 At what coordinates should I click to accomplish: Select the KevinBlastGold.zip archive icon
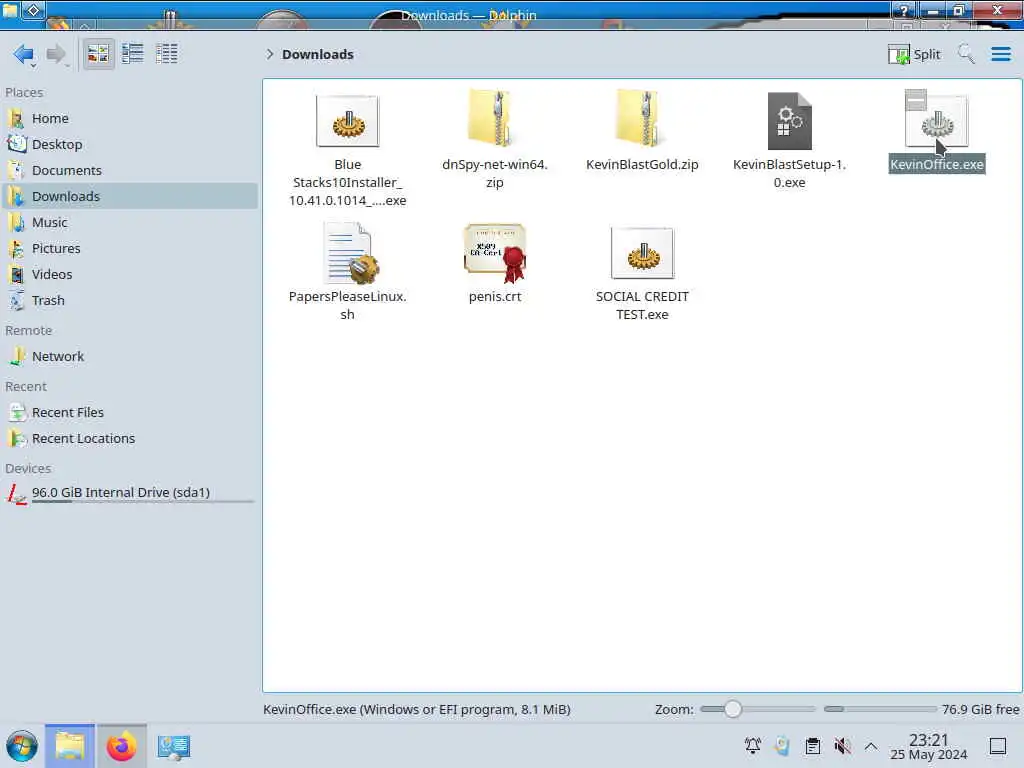642,119
